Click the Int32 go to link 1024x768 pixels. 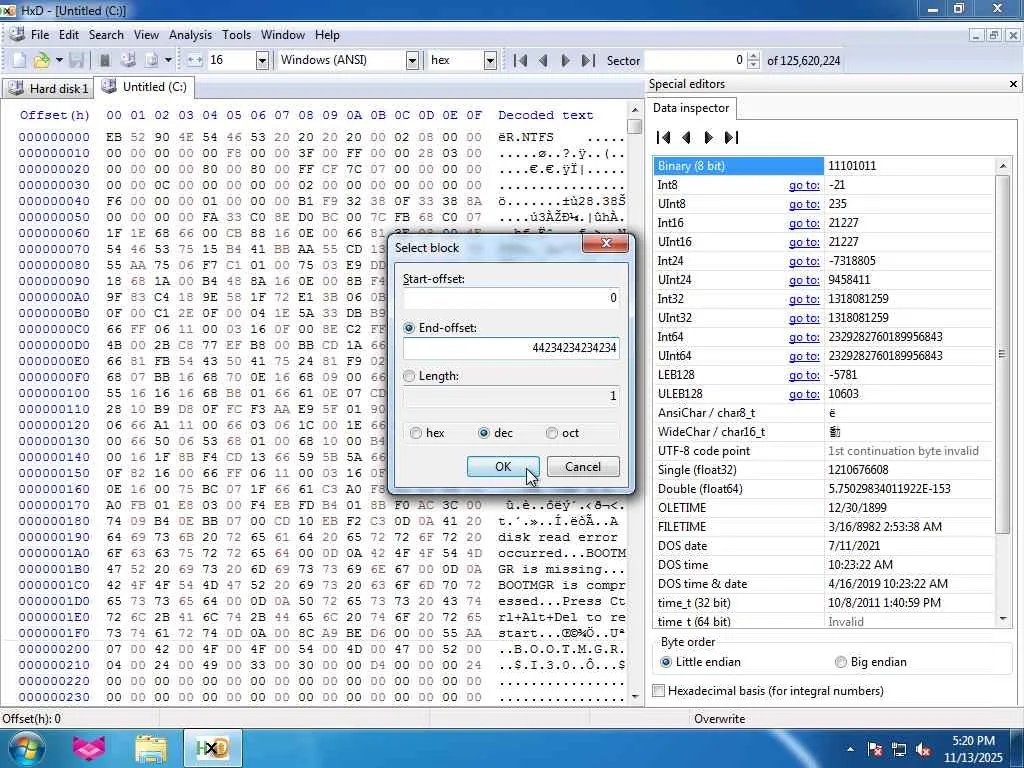(804, 298)
